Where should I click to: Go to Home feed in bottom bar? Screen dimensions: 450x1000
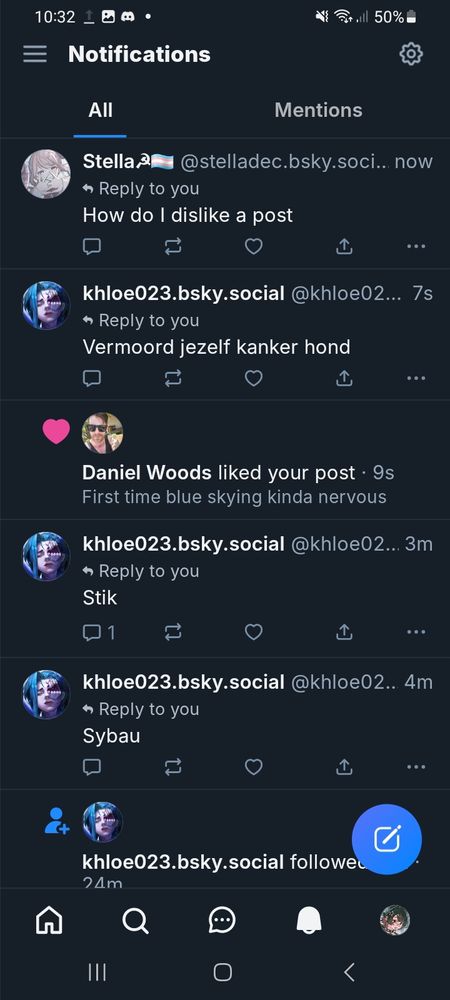tap(49, 920)
